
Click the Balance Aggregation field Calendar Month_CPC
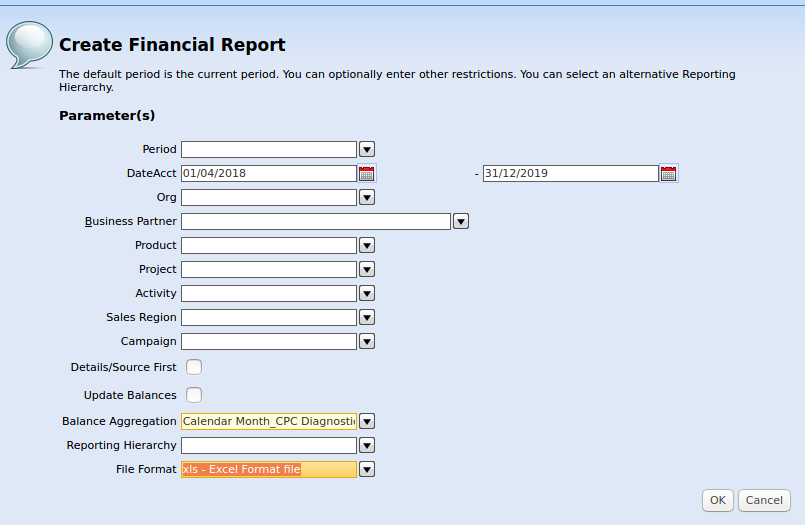click(x=269, y=421)
